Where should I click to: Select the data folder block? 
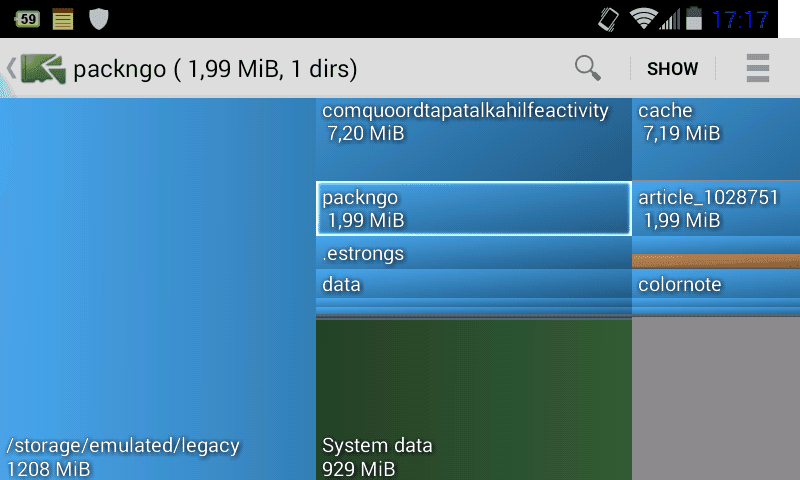(473, 284)
